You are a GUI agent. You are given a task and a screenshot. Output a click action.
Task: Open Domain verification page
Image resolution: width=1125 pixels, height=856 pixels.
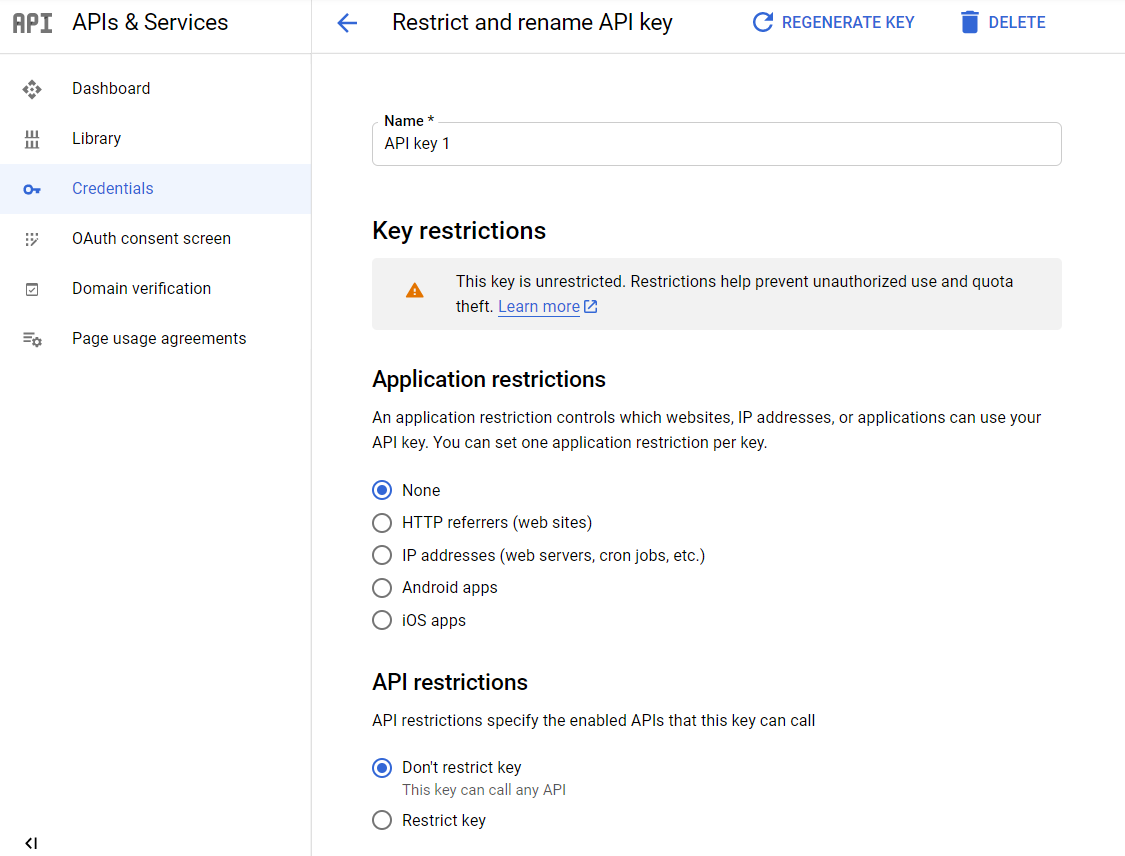156,288
